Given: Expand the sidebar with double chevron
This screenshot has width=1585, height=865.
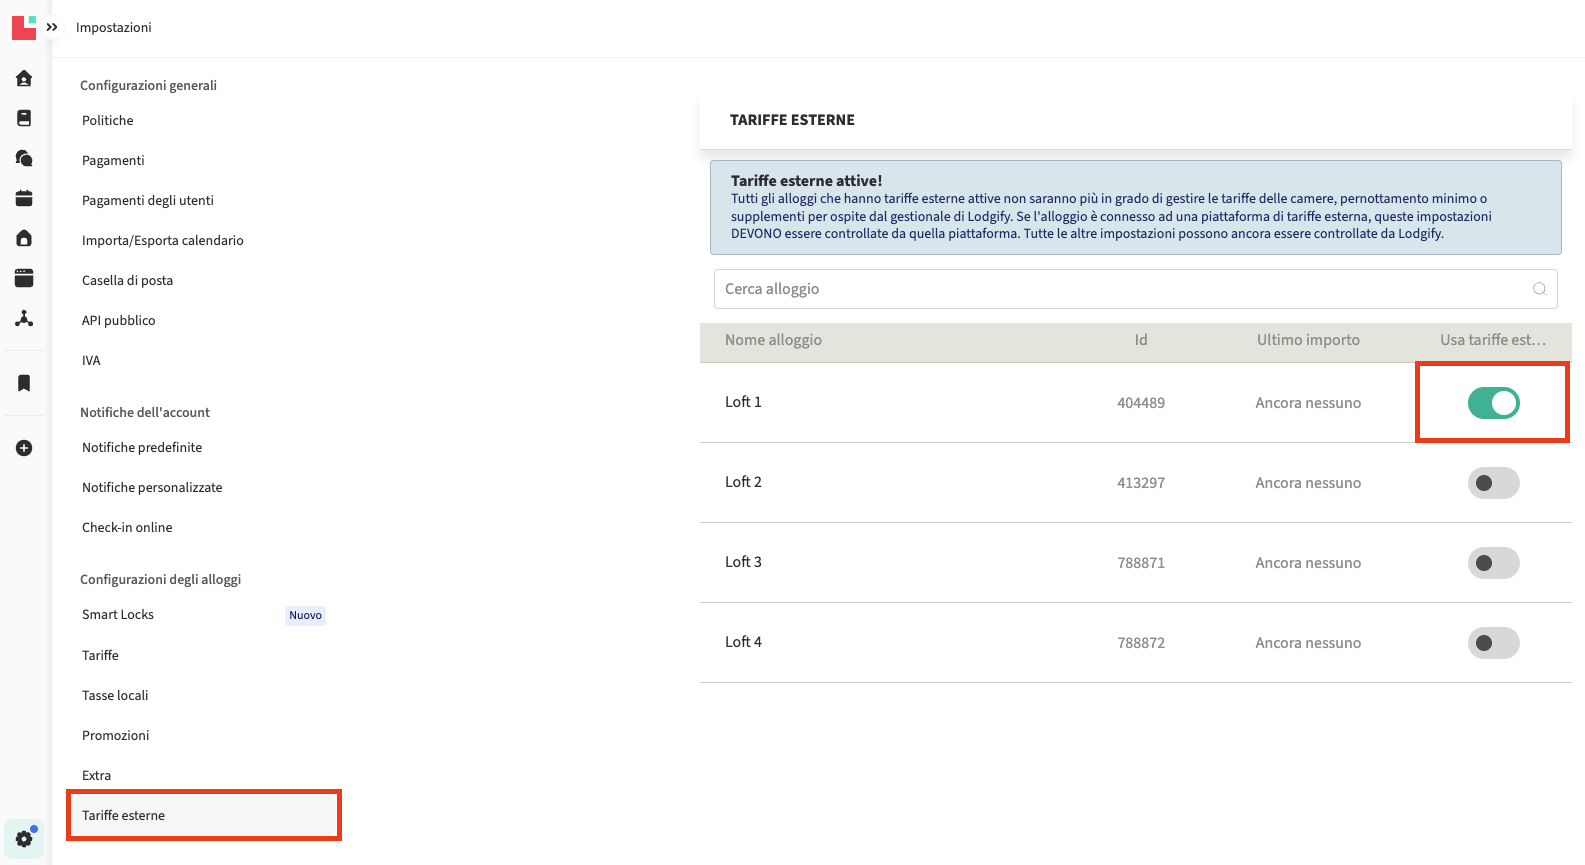Looking at the screenshot, I should coord(52,27).
